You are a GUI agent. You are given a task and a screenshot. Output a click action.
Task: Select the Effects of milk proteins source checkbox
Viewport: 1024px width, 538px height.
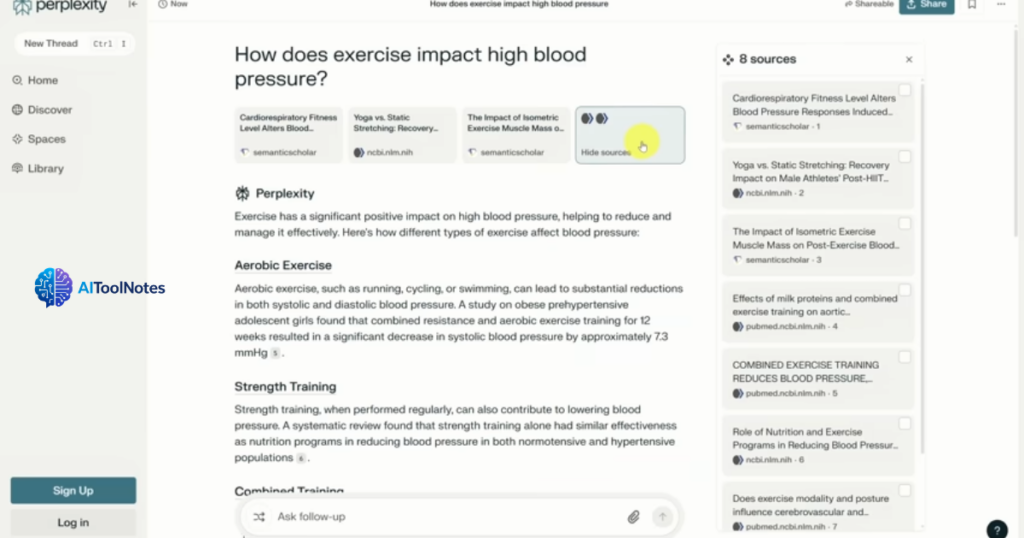(x=904, y=290)
